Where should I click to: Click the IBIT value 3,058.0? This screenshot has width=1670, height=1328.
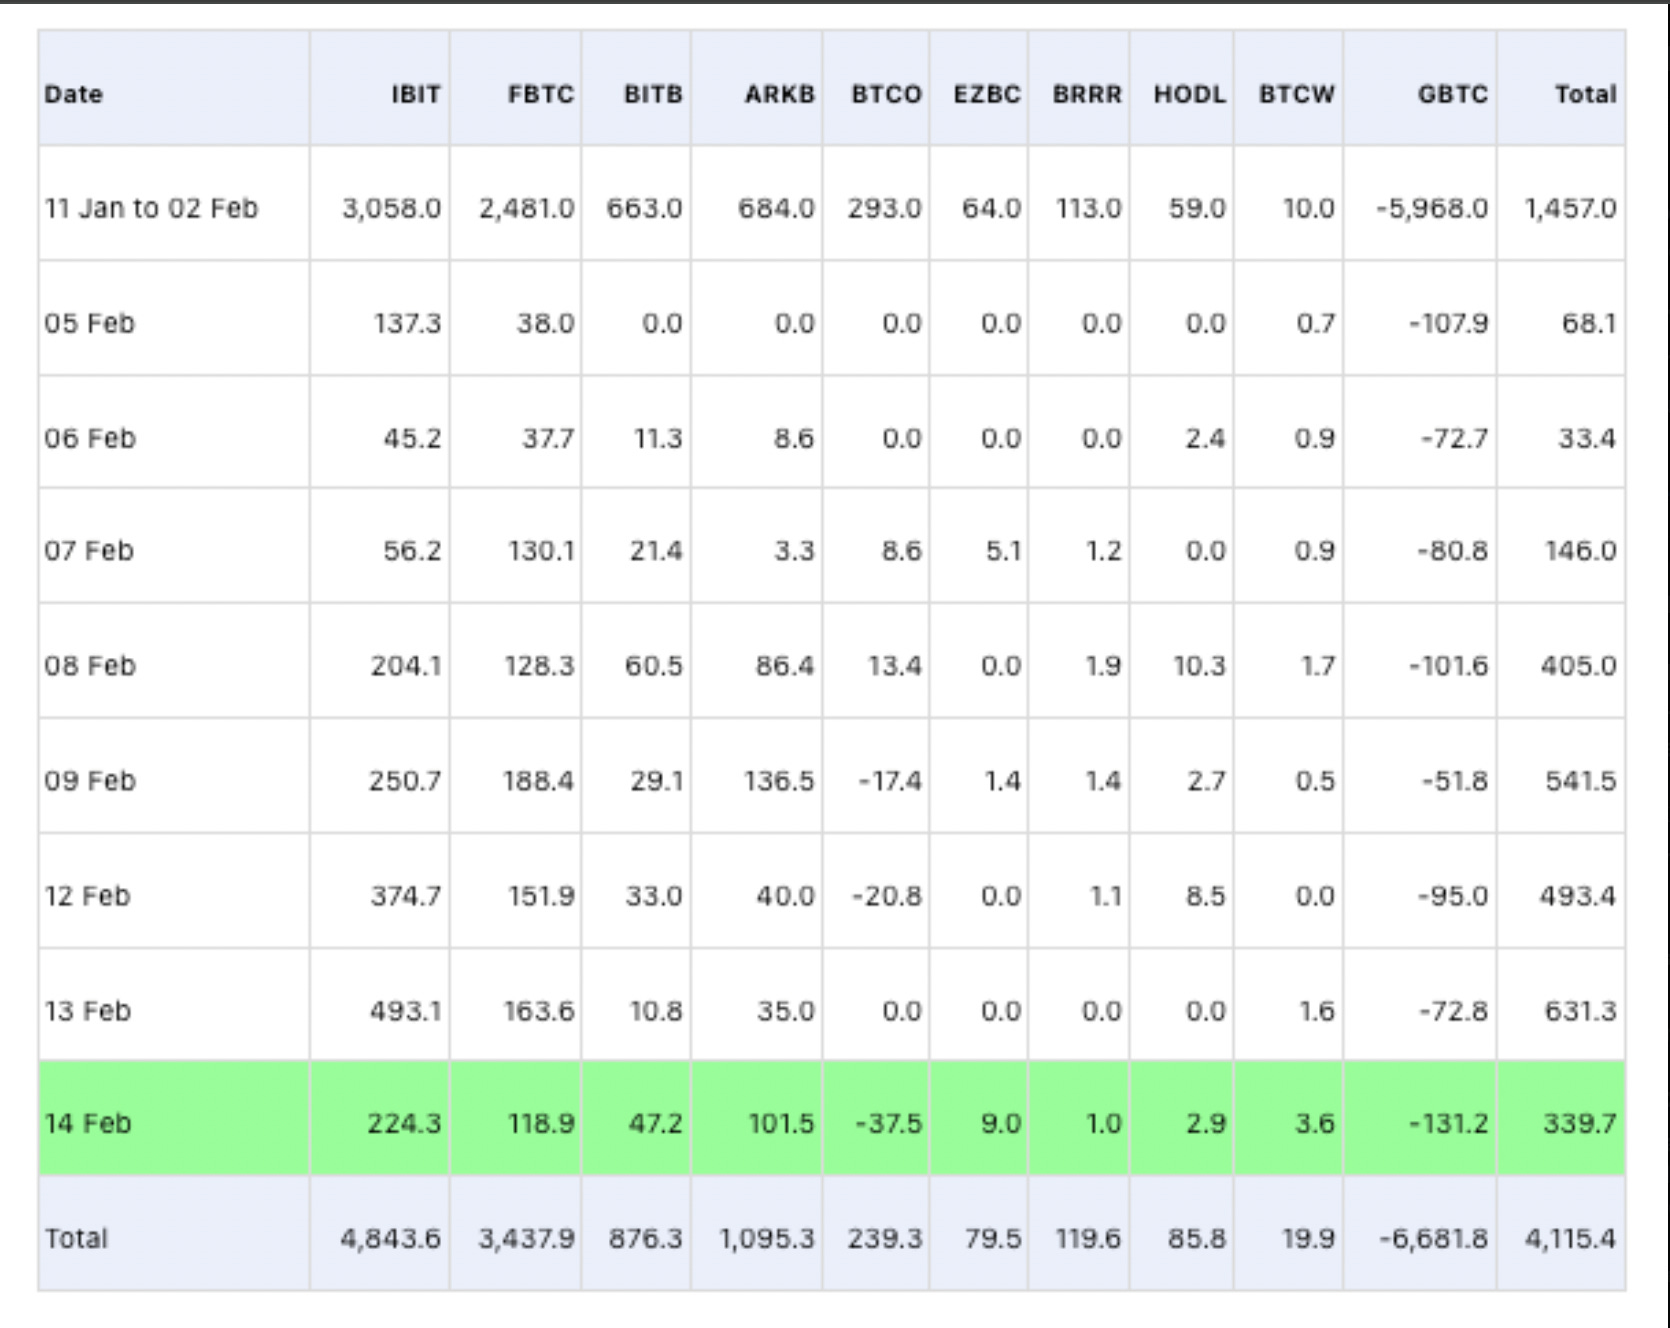pos(391,208)
